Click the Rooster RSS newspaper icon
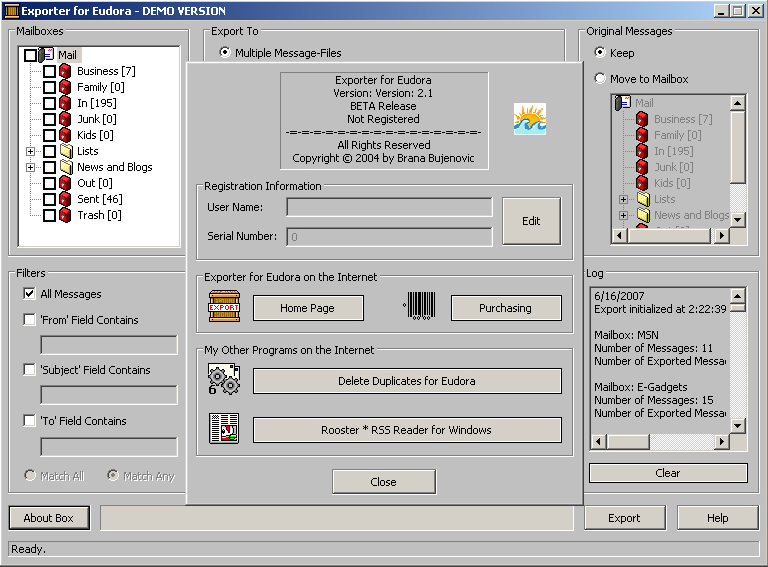This screenshot has height=567, width=768. [224, 428]
